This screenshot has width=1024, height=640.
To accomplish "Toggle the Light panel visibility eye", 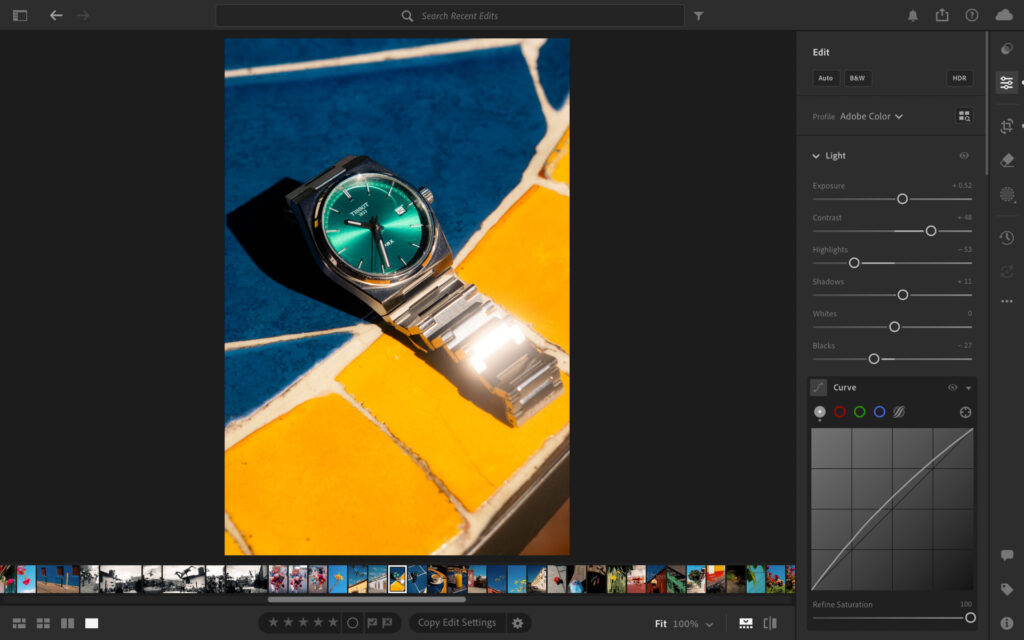I will click(964, 155).
